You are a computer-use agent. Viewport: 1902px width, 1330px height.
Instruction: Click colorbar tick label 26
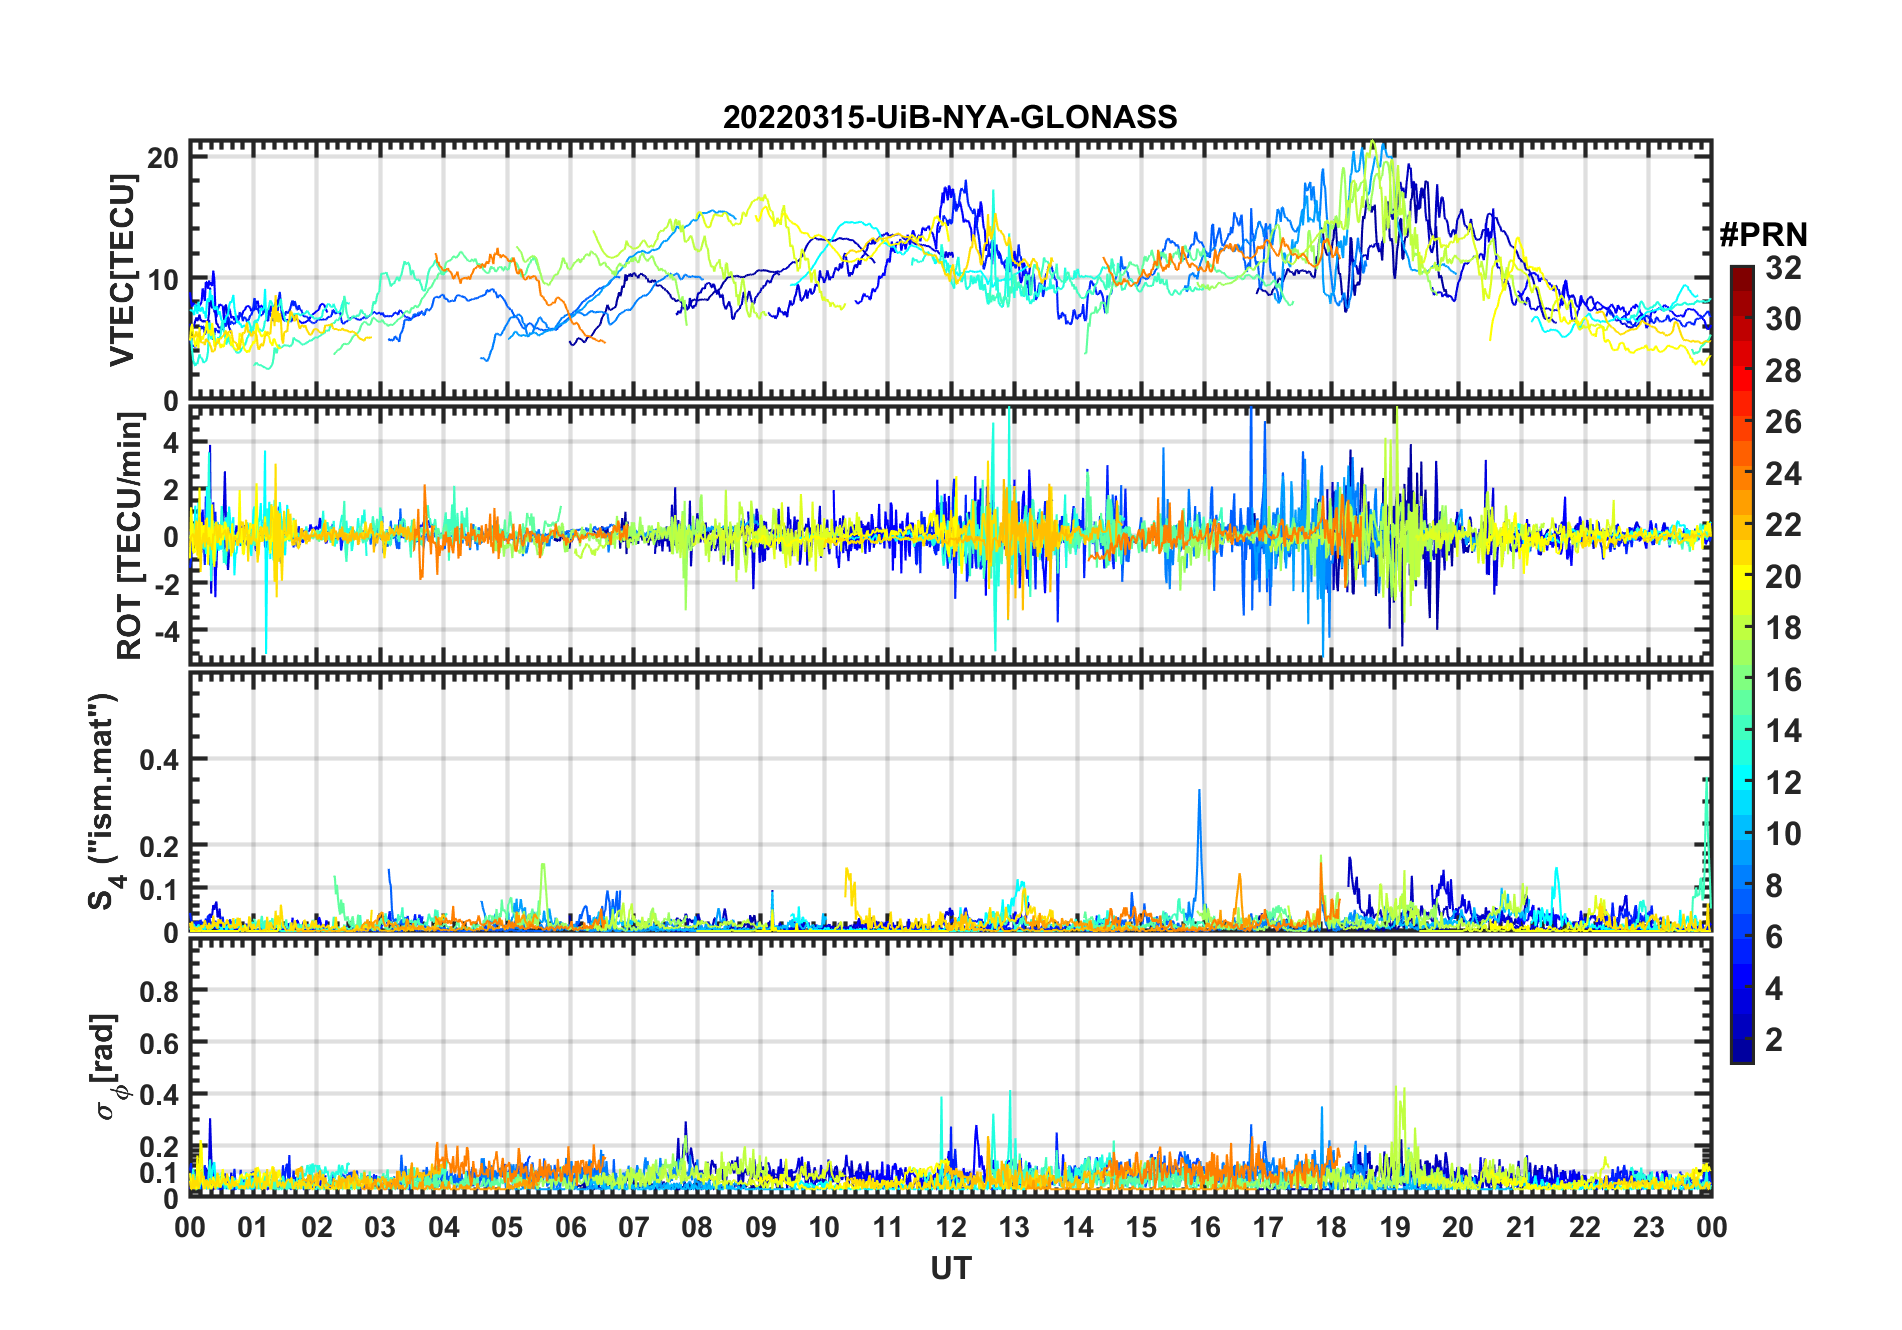(x=1783, y=422)
